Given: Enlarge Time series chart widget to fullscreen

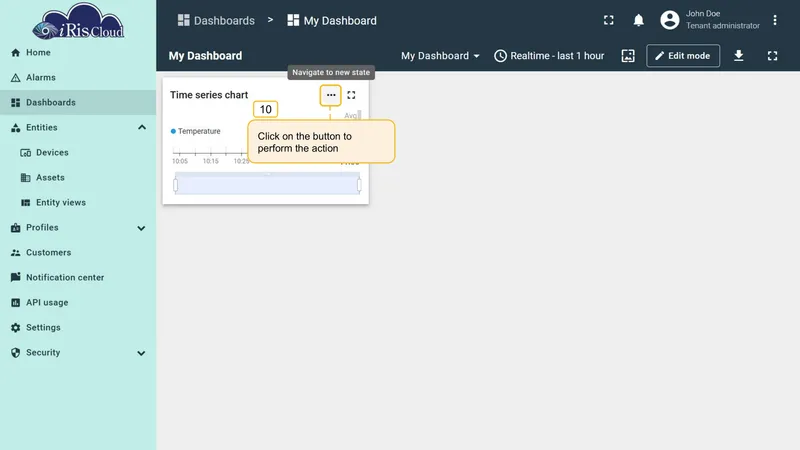Looking at the screenshot, I should (x=351, y=95).
